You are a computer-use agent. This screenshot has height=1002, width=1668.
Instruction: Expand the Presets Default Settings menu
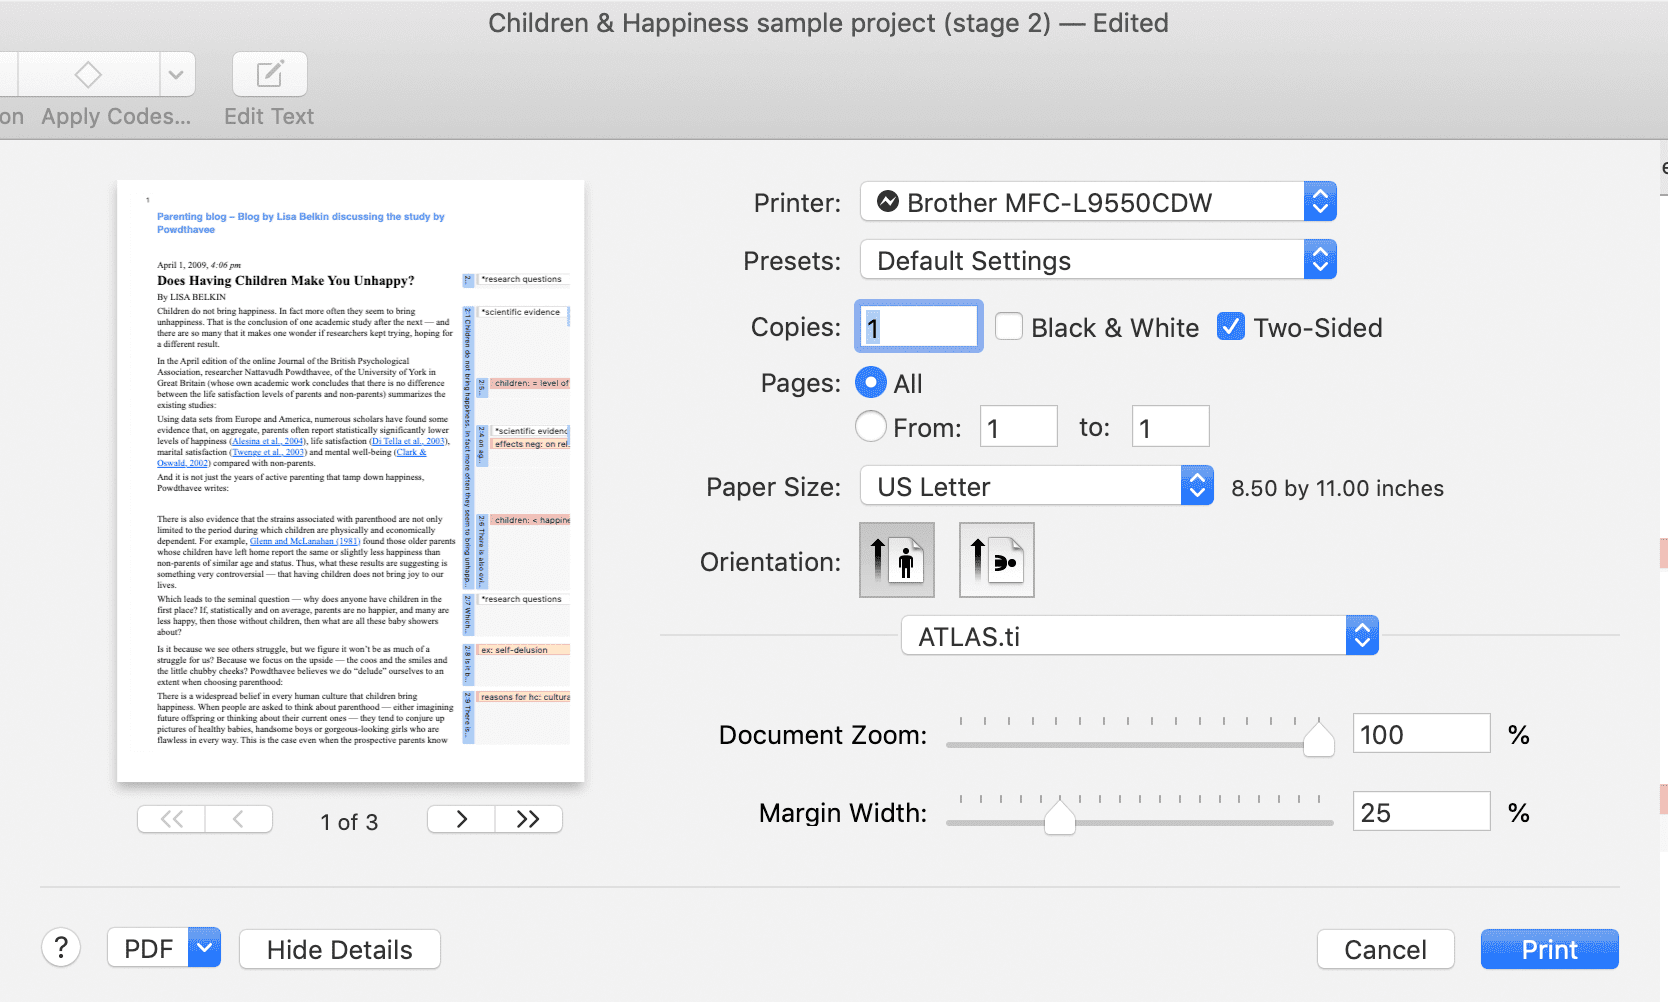coord(1098,261)
